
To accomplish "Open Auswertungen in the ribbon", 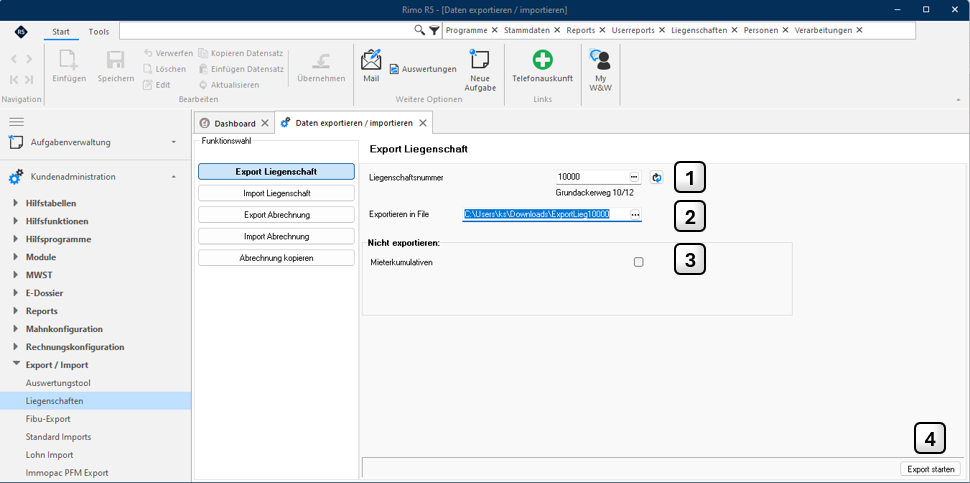I will [x=423, y=69].
